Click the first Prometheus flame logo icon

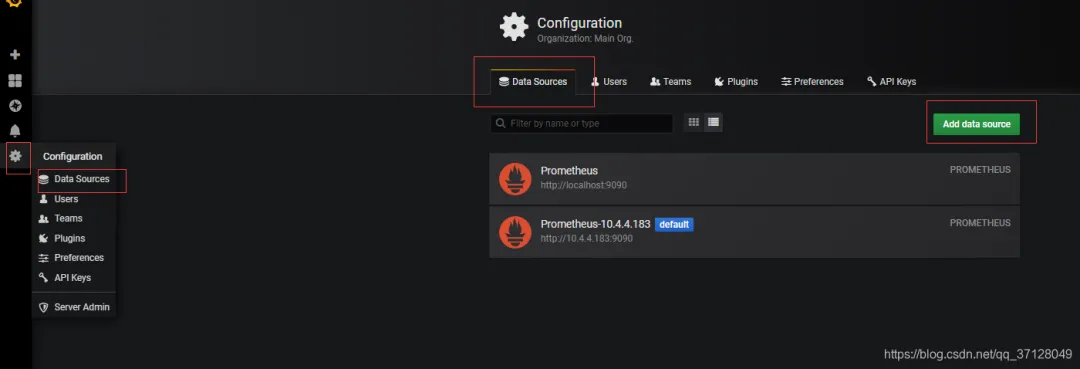pos(515,179)
